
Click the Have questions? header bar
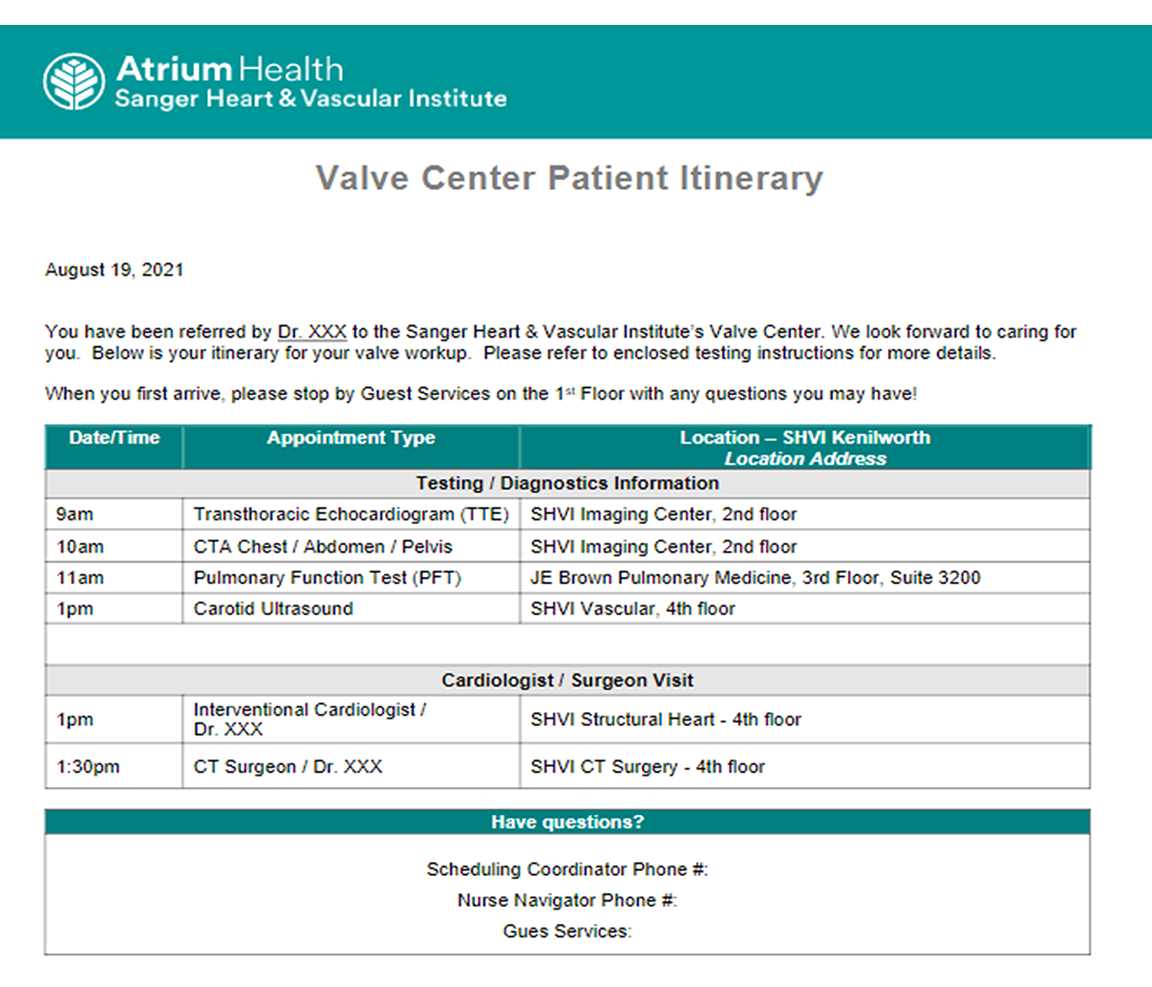click(x=567, y=822)
